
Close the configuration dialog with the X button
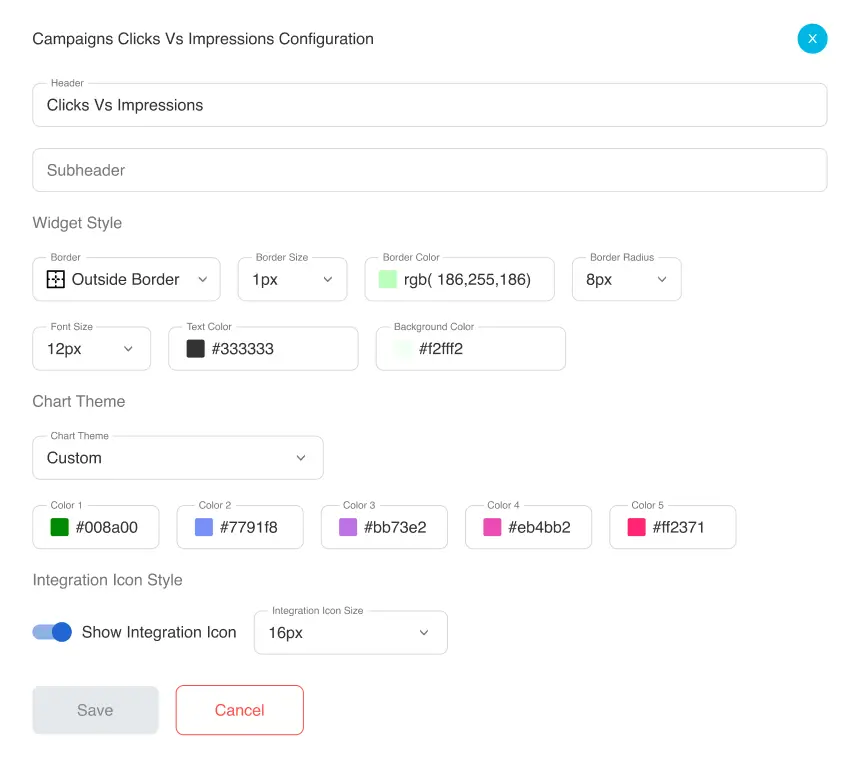click(812, 39)
